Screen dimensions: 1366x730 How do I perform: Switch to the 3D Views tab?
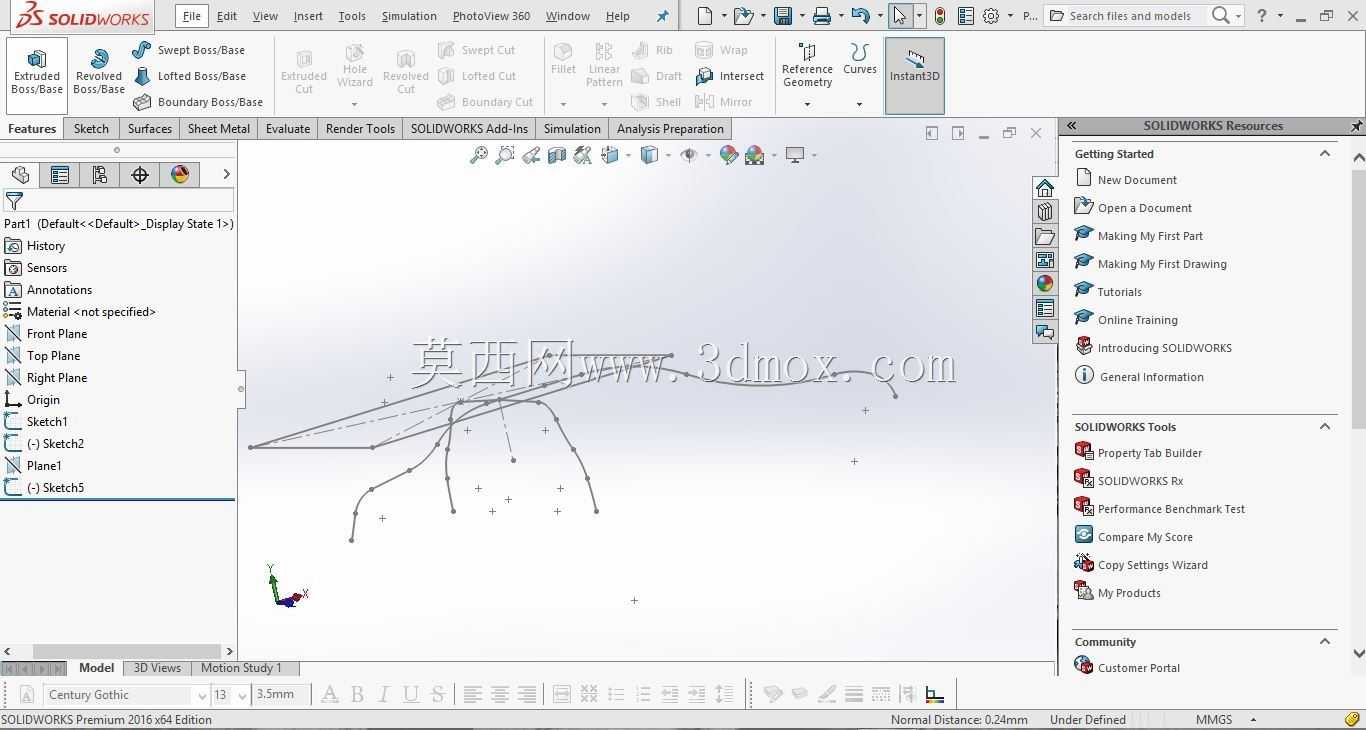157,668
